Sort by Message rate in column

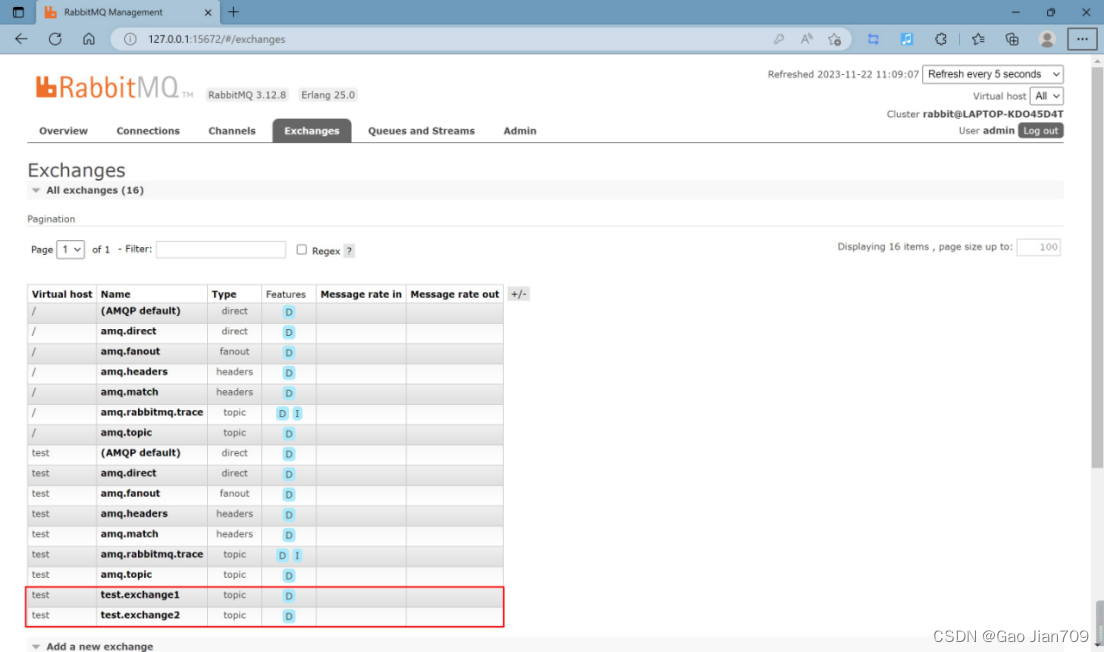(361, 294)
